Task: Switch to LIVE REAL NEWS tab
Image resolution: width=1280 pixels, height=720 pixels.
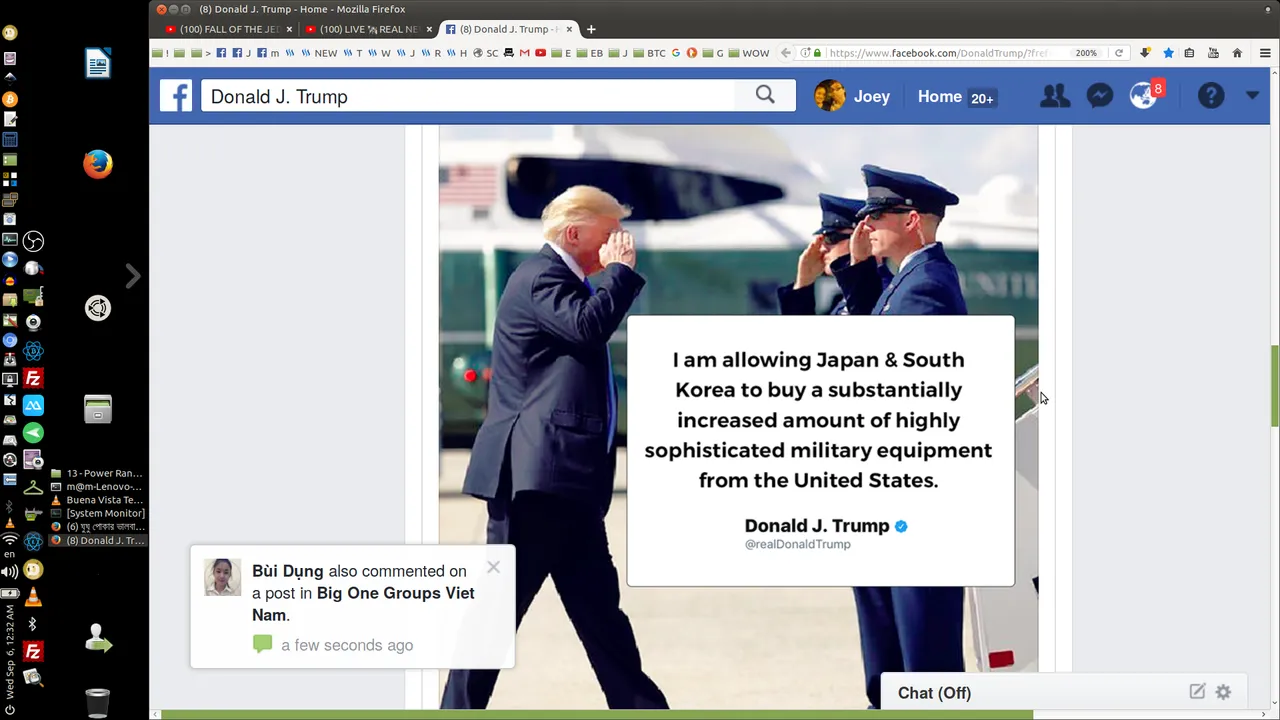Action: click(x=368, y=29)
